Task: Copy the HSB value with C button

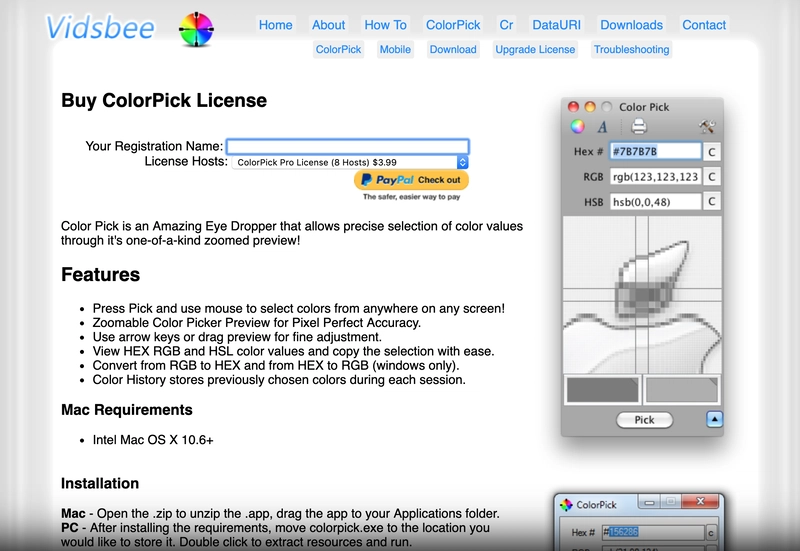Action: (712, 202)
